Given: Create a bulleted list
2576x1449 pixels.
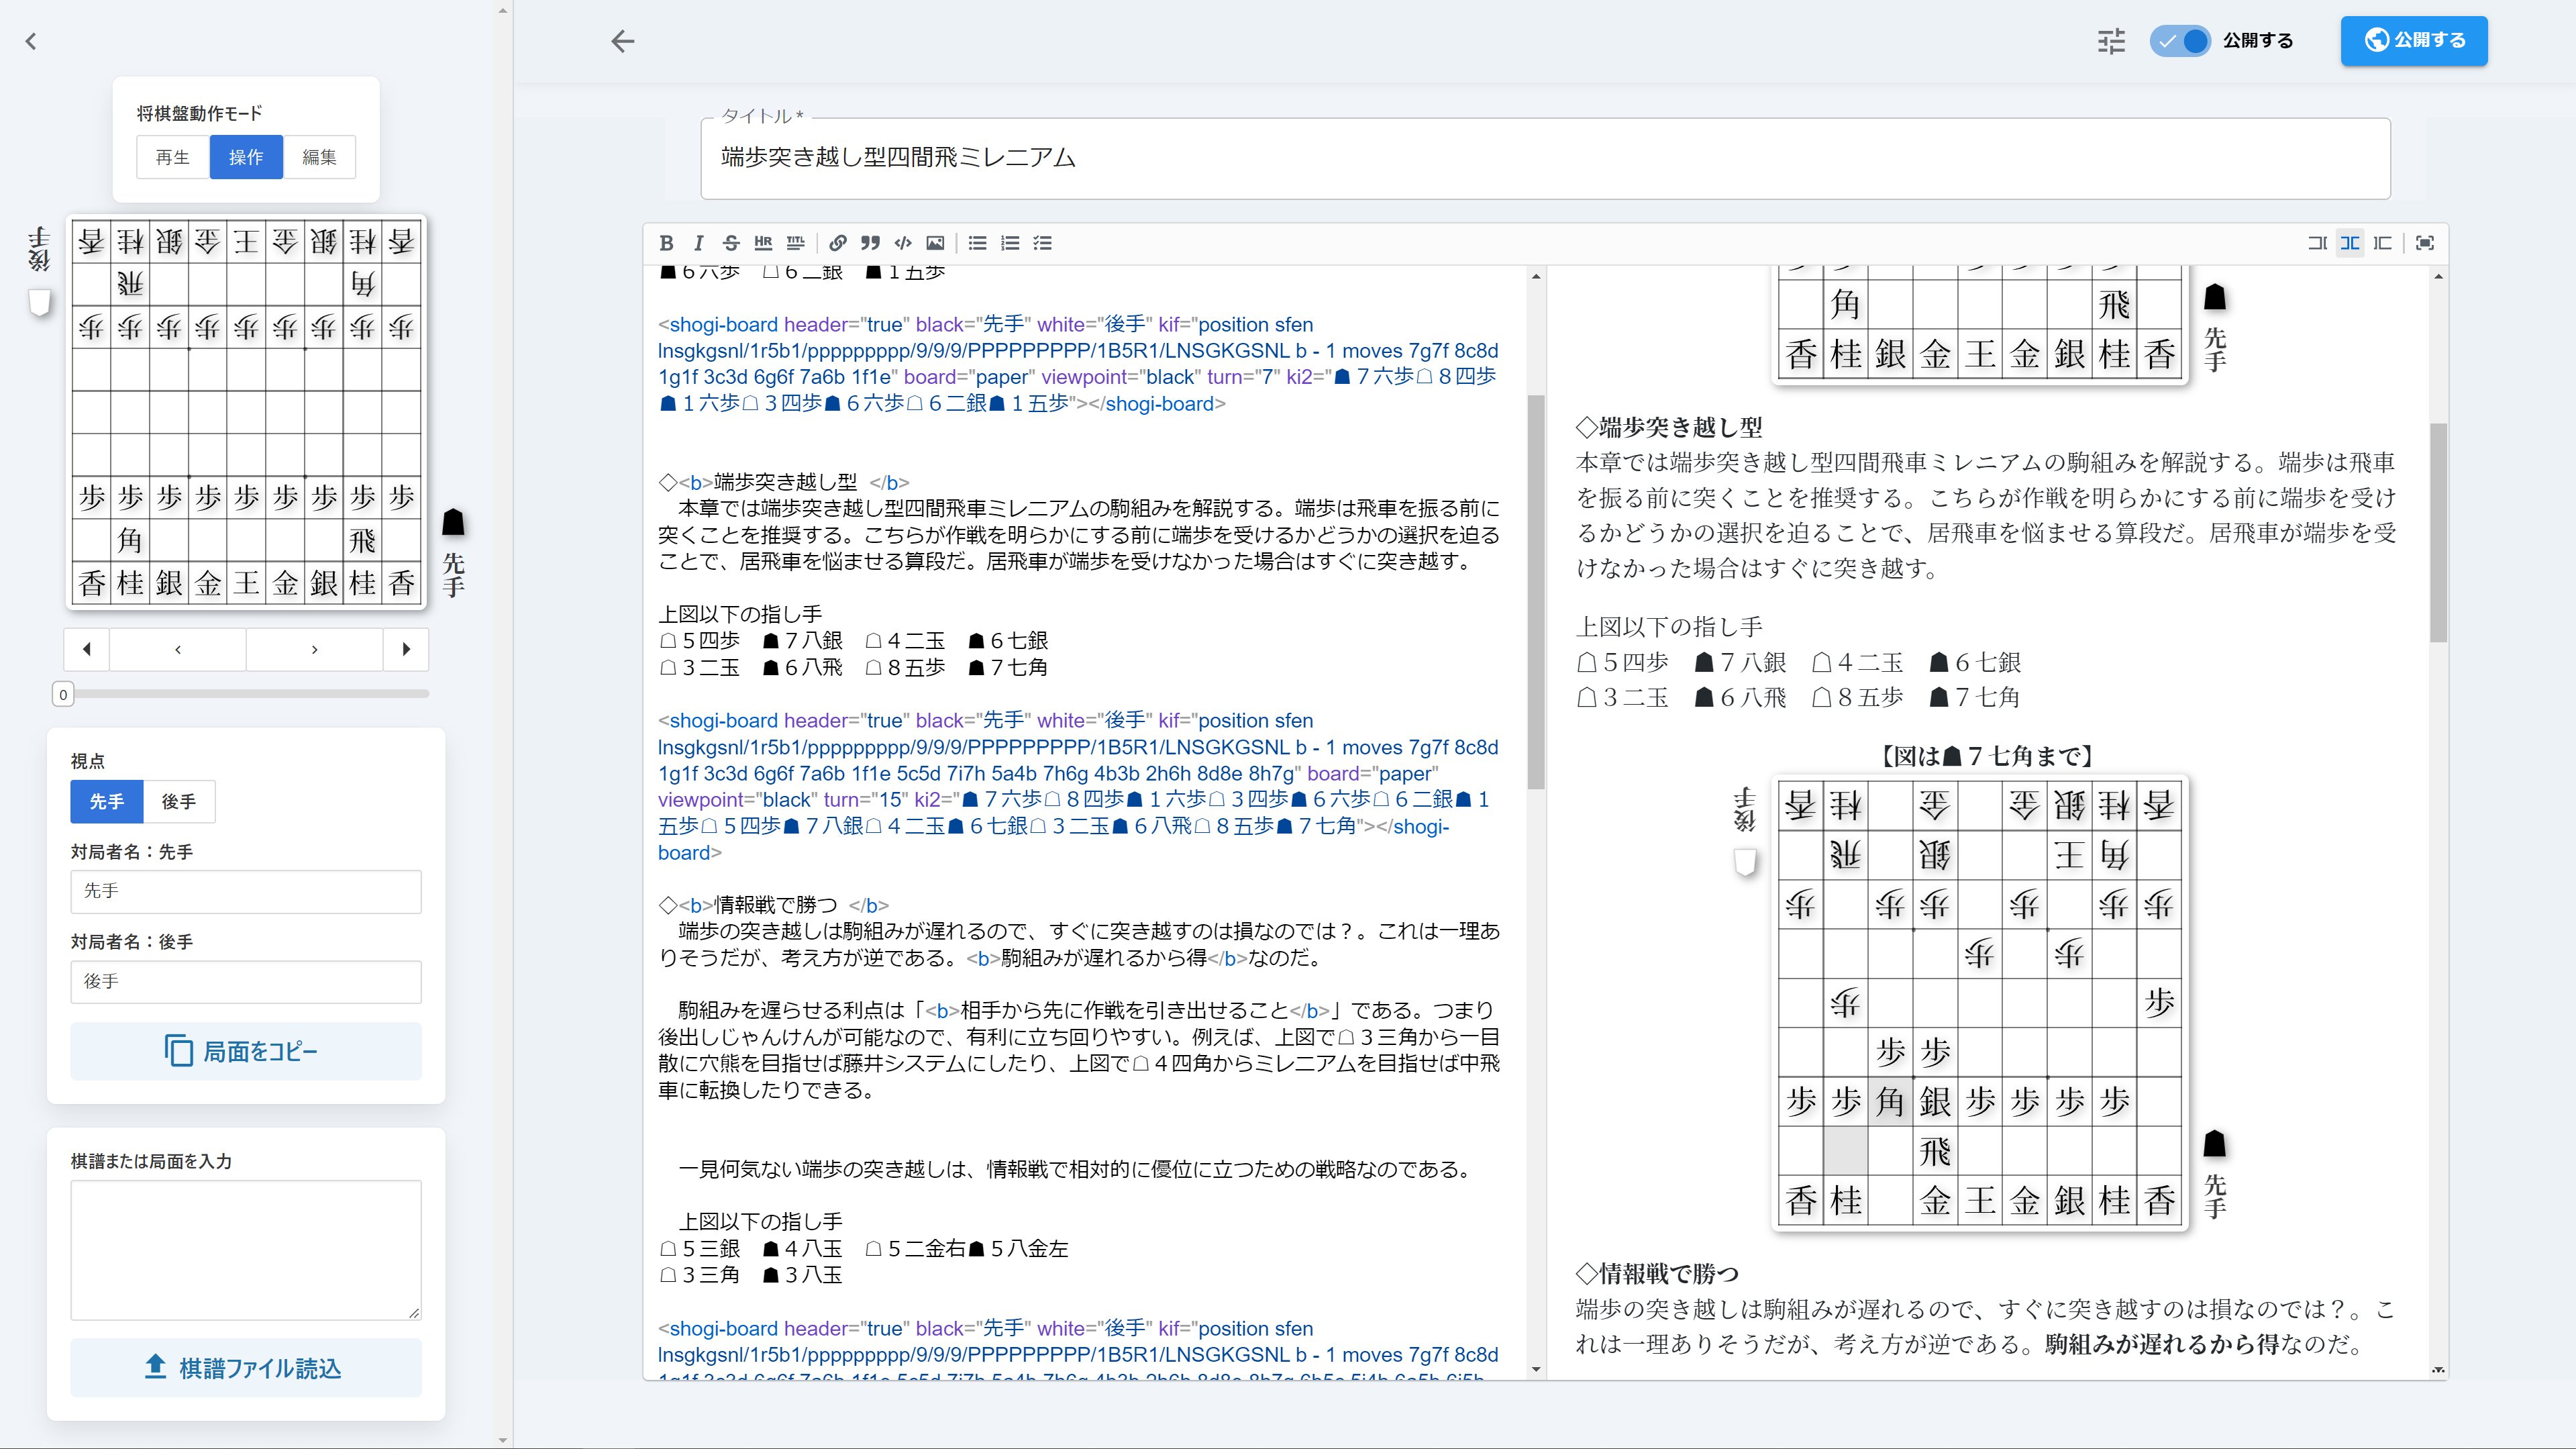Looking at the screenshot, I should coord(977,243).
